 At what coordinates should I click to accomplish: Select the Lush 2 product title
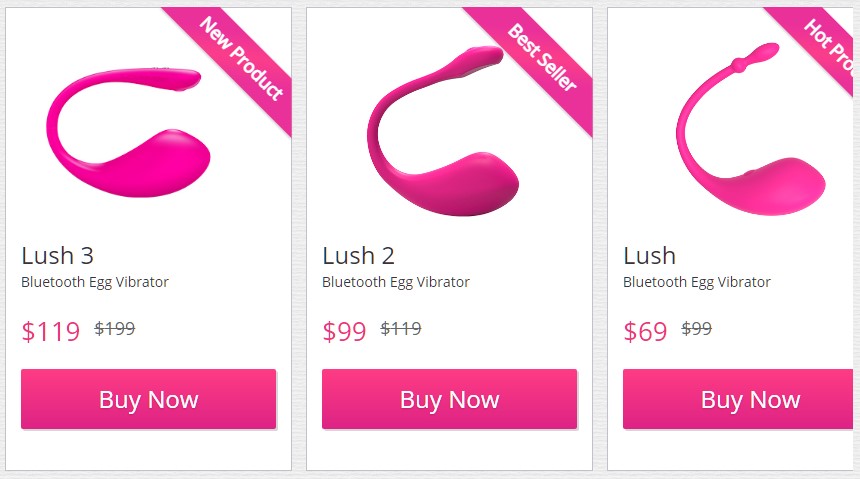(x=358, y=256)
